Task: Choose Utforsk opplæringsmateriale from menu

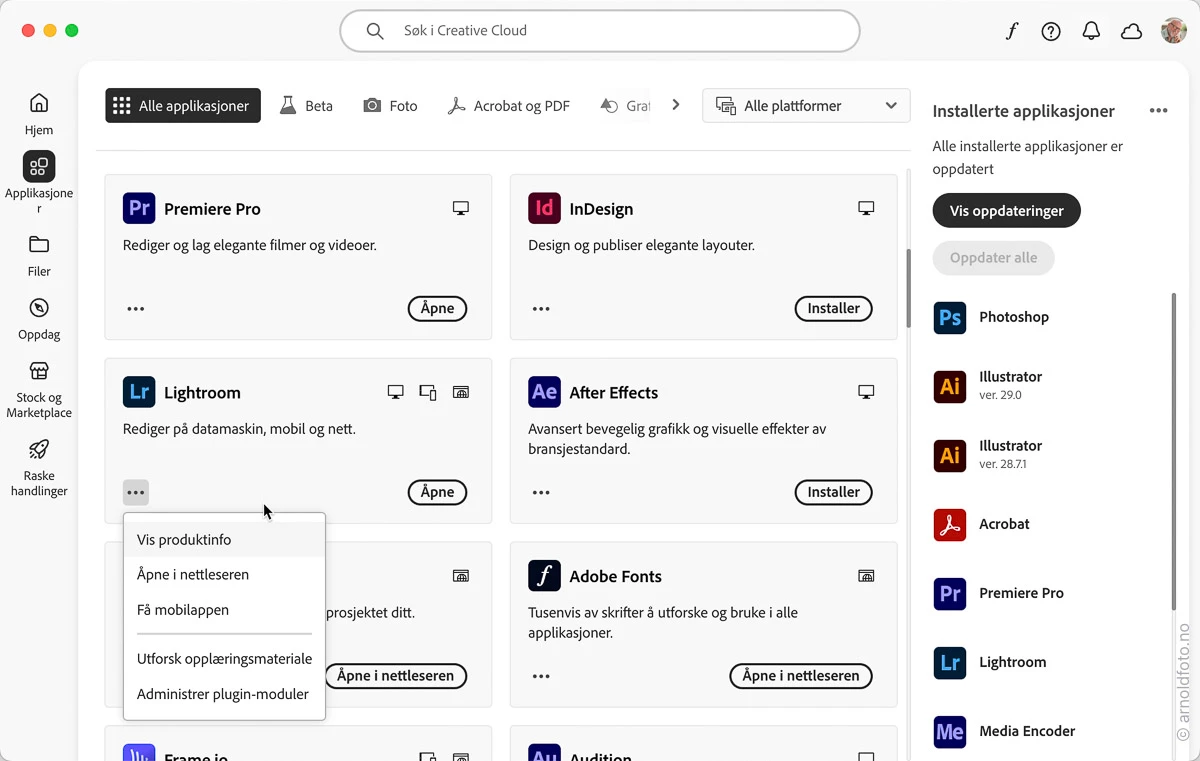Action: click(224, 659)
